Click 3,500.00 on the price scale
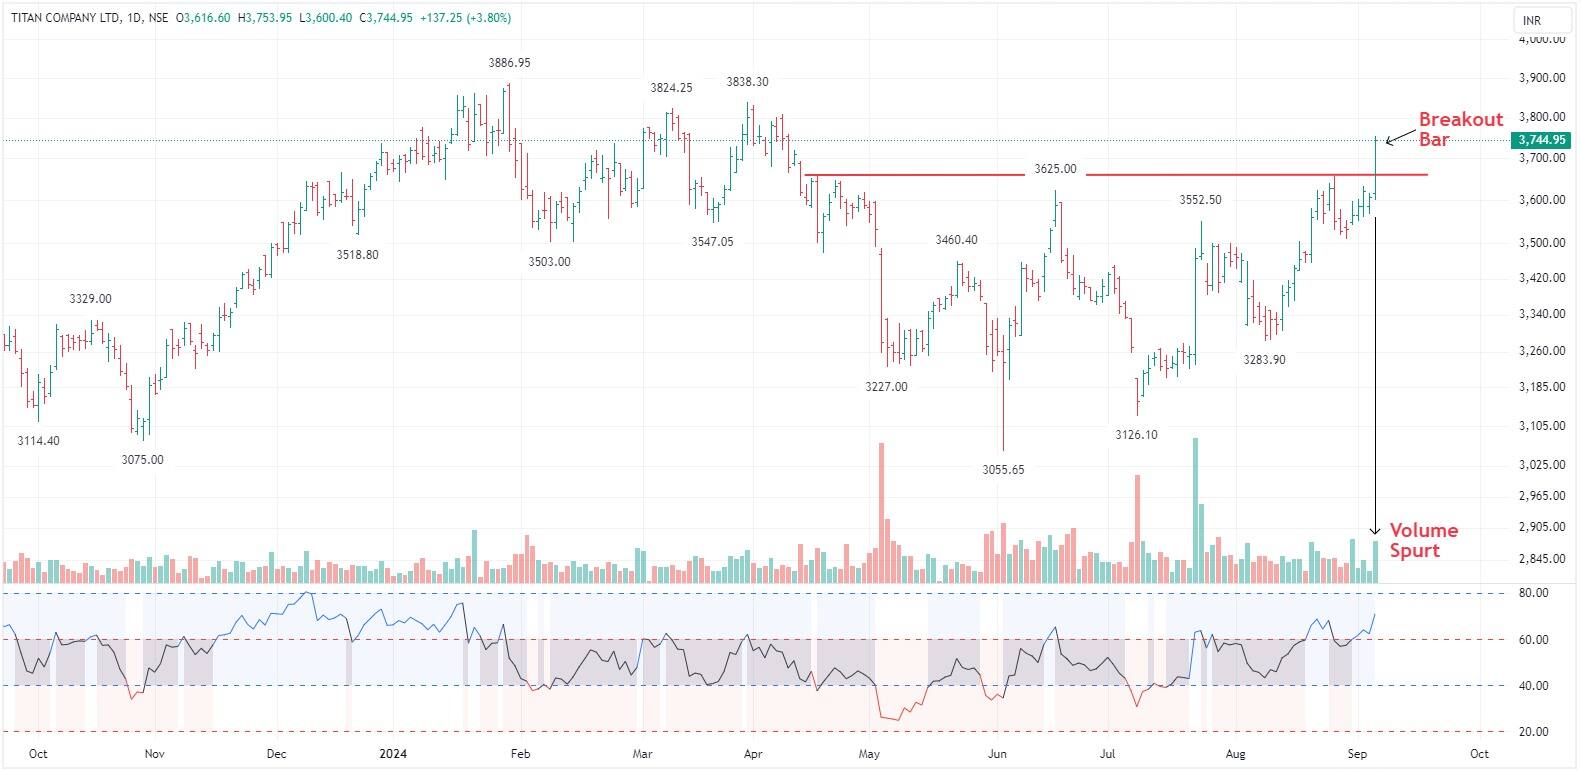Image resolution: width=1581 pixels, height=771 pixels. pyautogui.click(x=1542, y=243)
